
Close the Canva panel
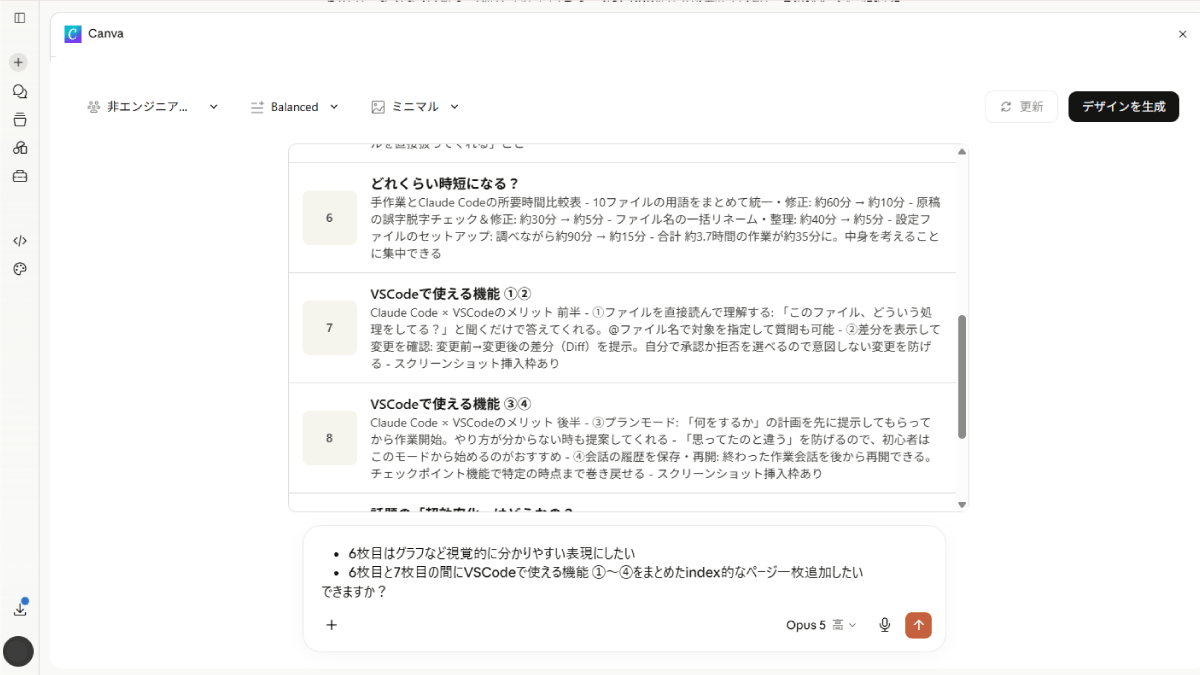[x=1182, y=34]
